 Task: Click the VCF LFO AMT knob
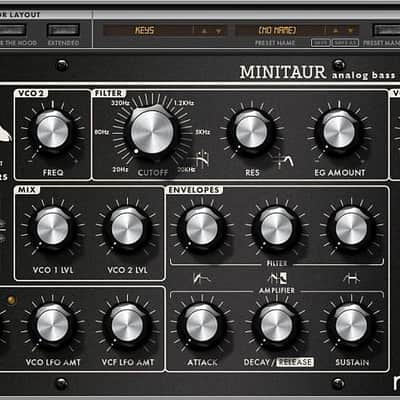[127, 325]
